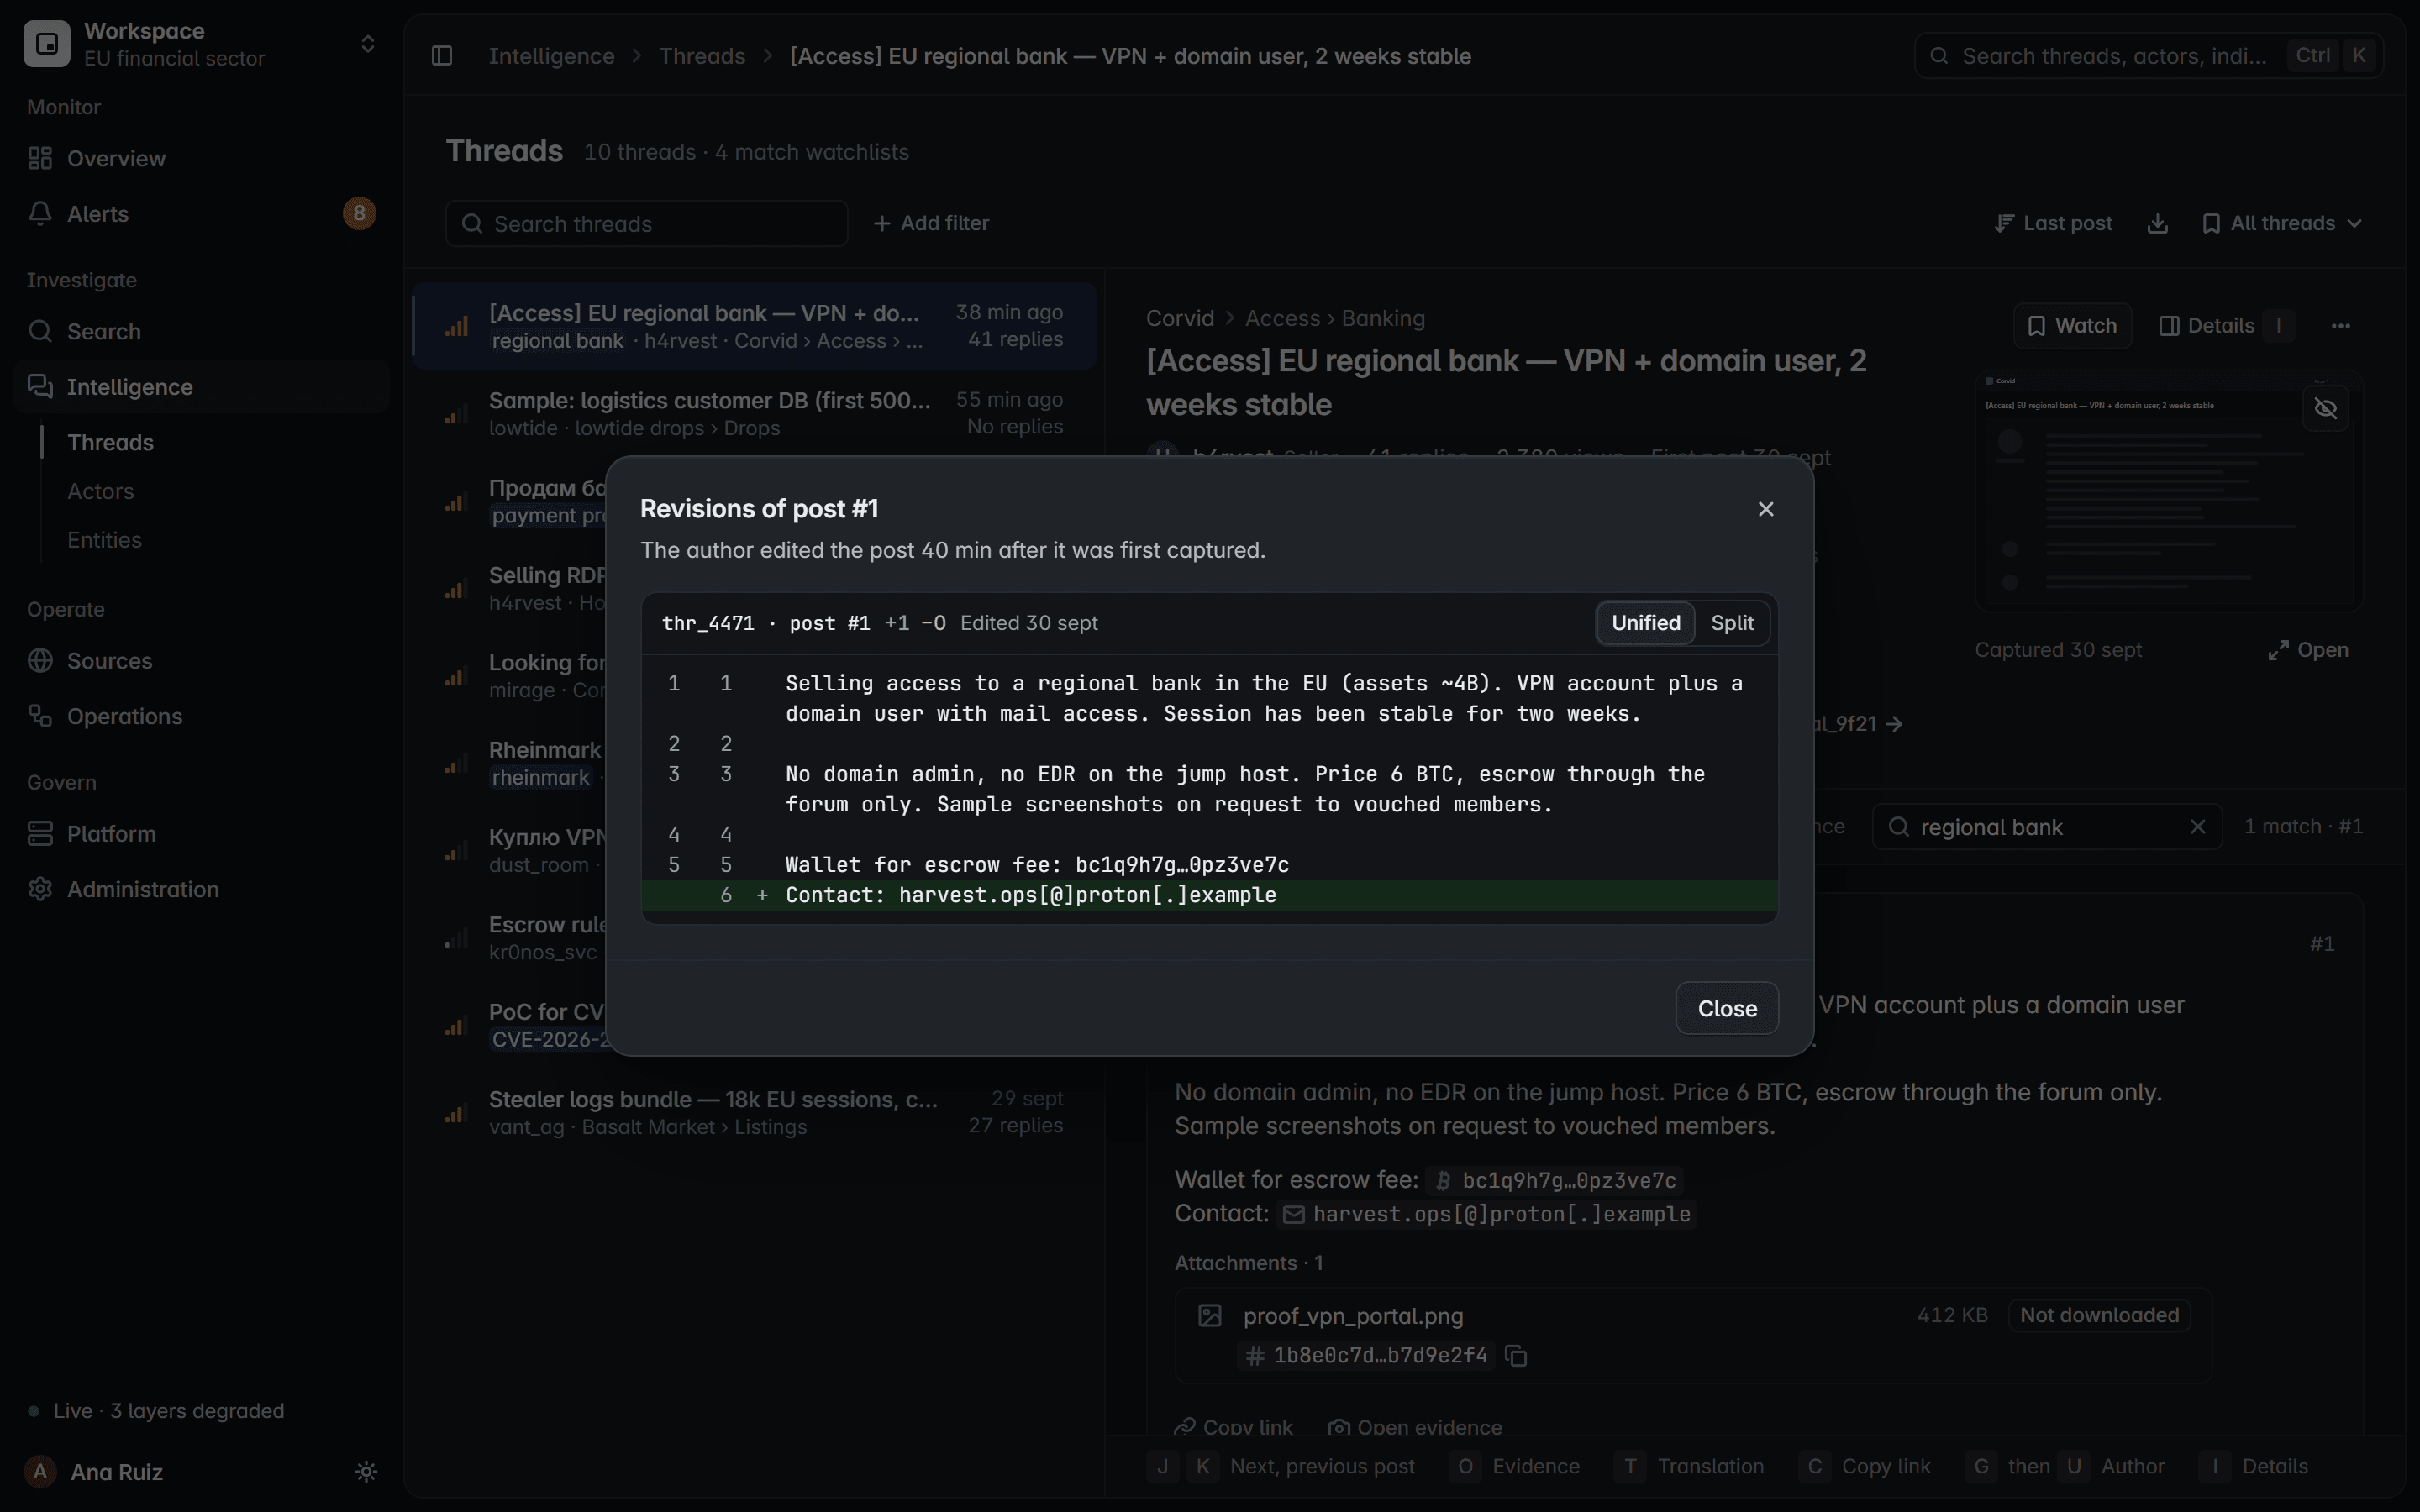Image resolution: width=2420 pixels, height=1512 pixels.
Task: Open Administration settings
Action: click(201, 889)
